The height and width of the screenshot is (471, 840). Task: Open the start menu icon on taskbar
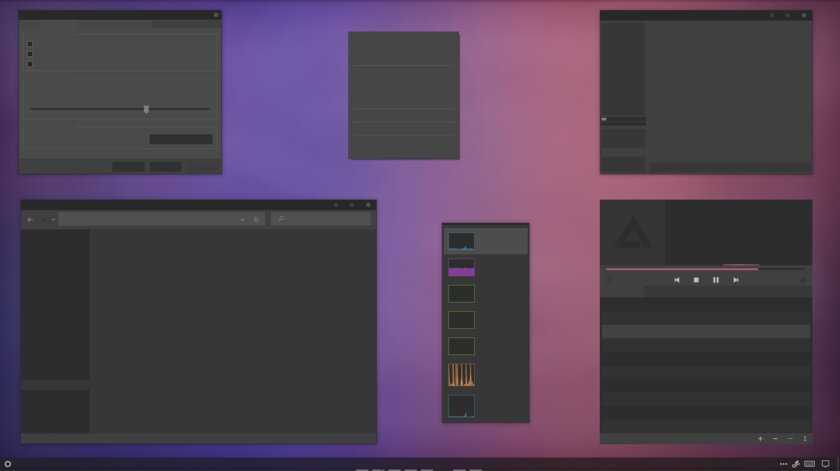8,463
